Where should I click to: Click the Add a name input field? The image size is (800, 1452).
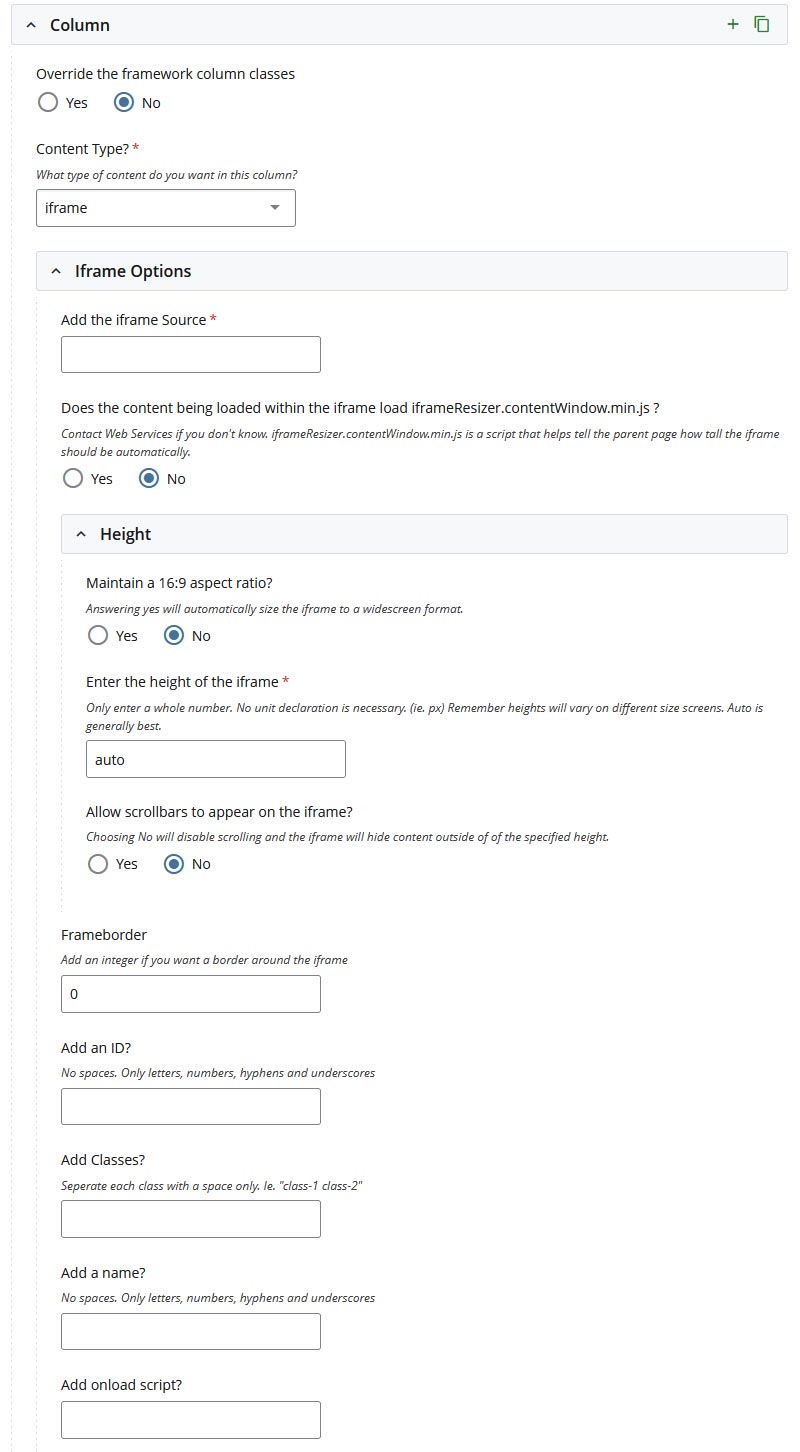click(x=190, y=1331)
